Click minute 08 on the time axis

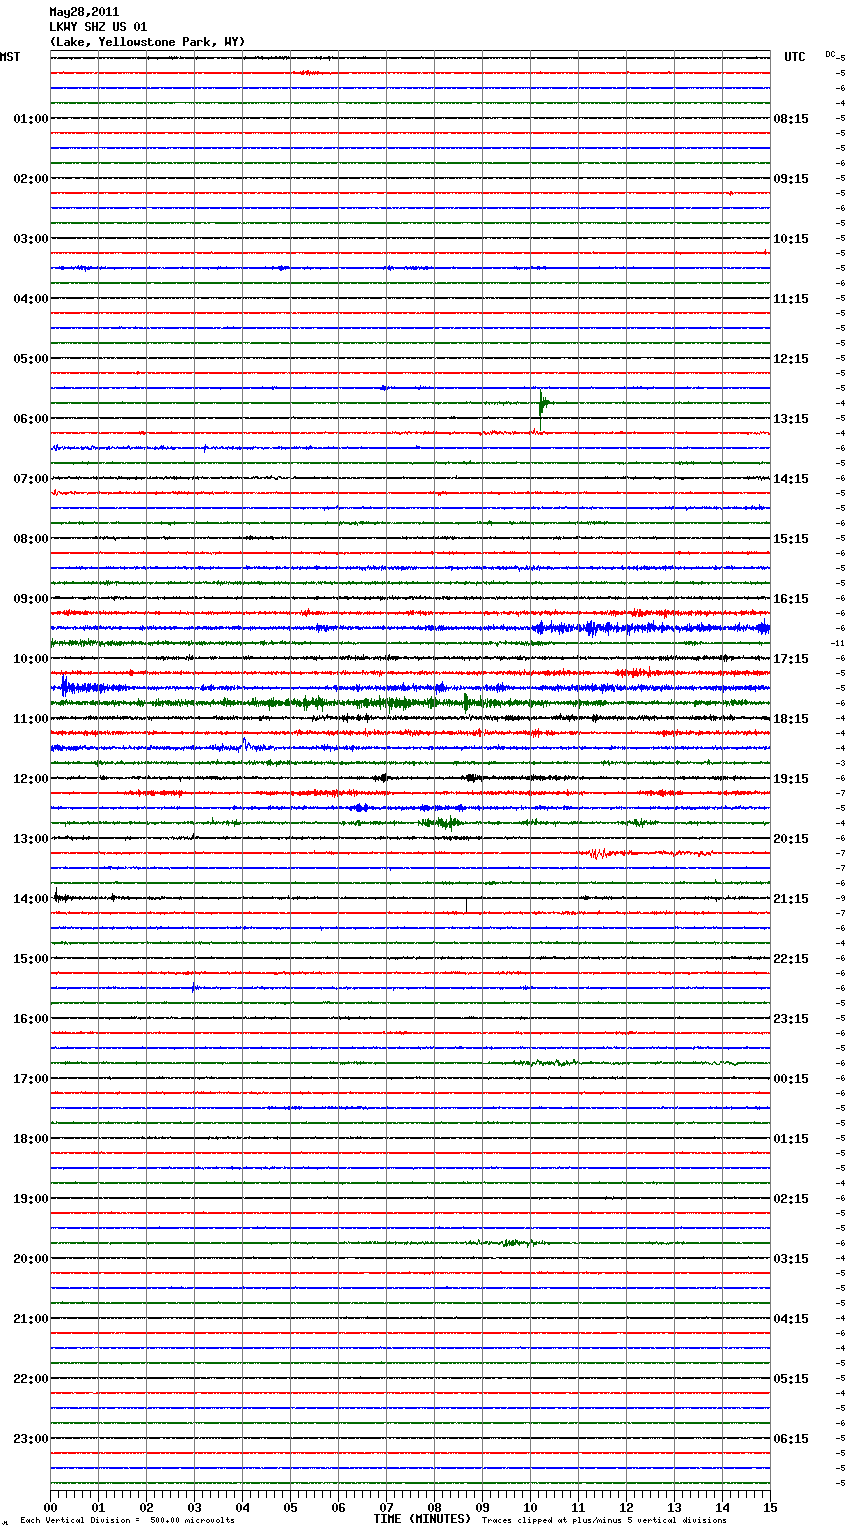tap(434, 1507)
